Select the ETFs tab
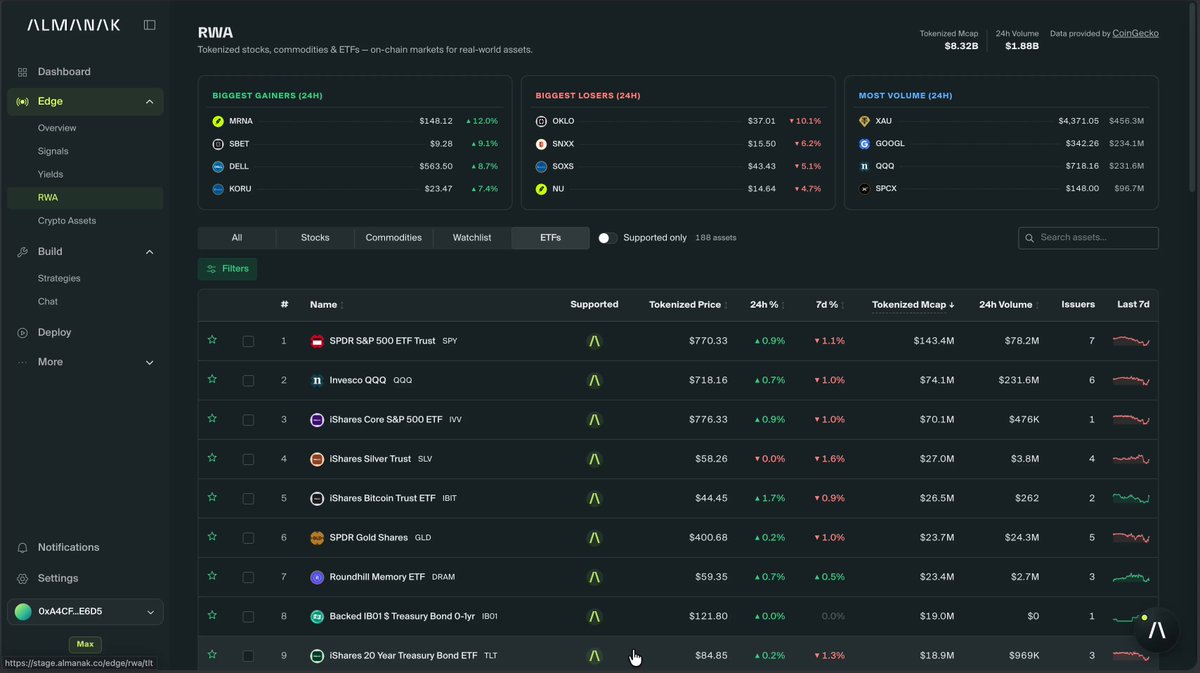Viewport: 1200px width, 673px height. point(550,238)
